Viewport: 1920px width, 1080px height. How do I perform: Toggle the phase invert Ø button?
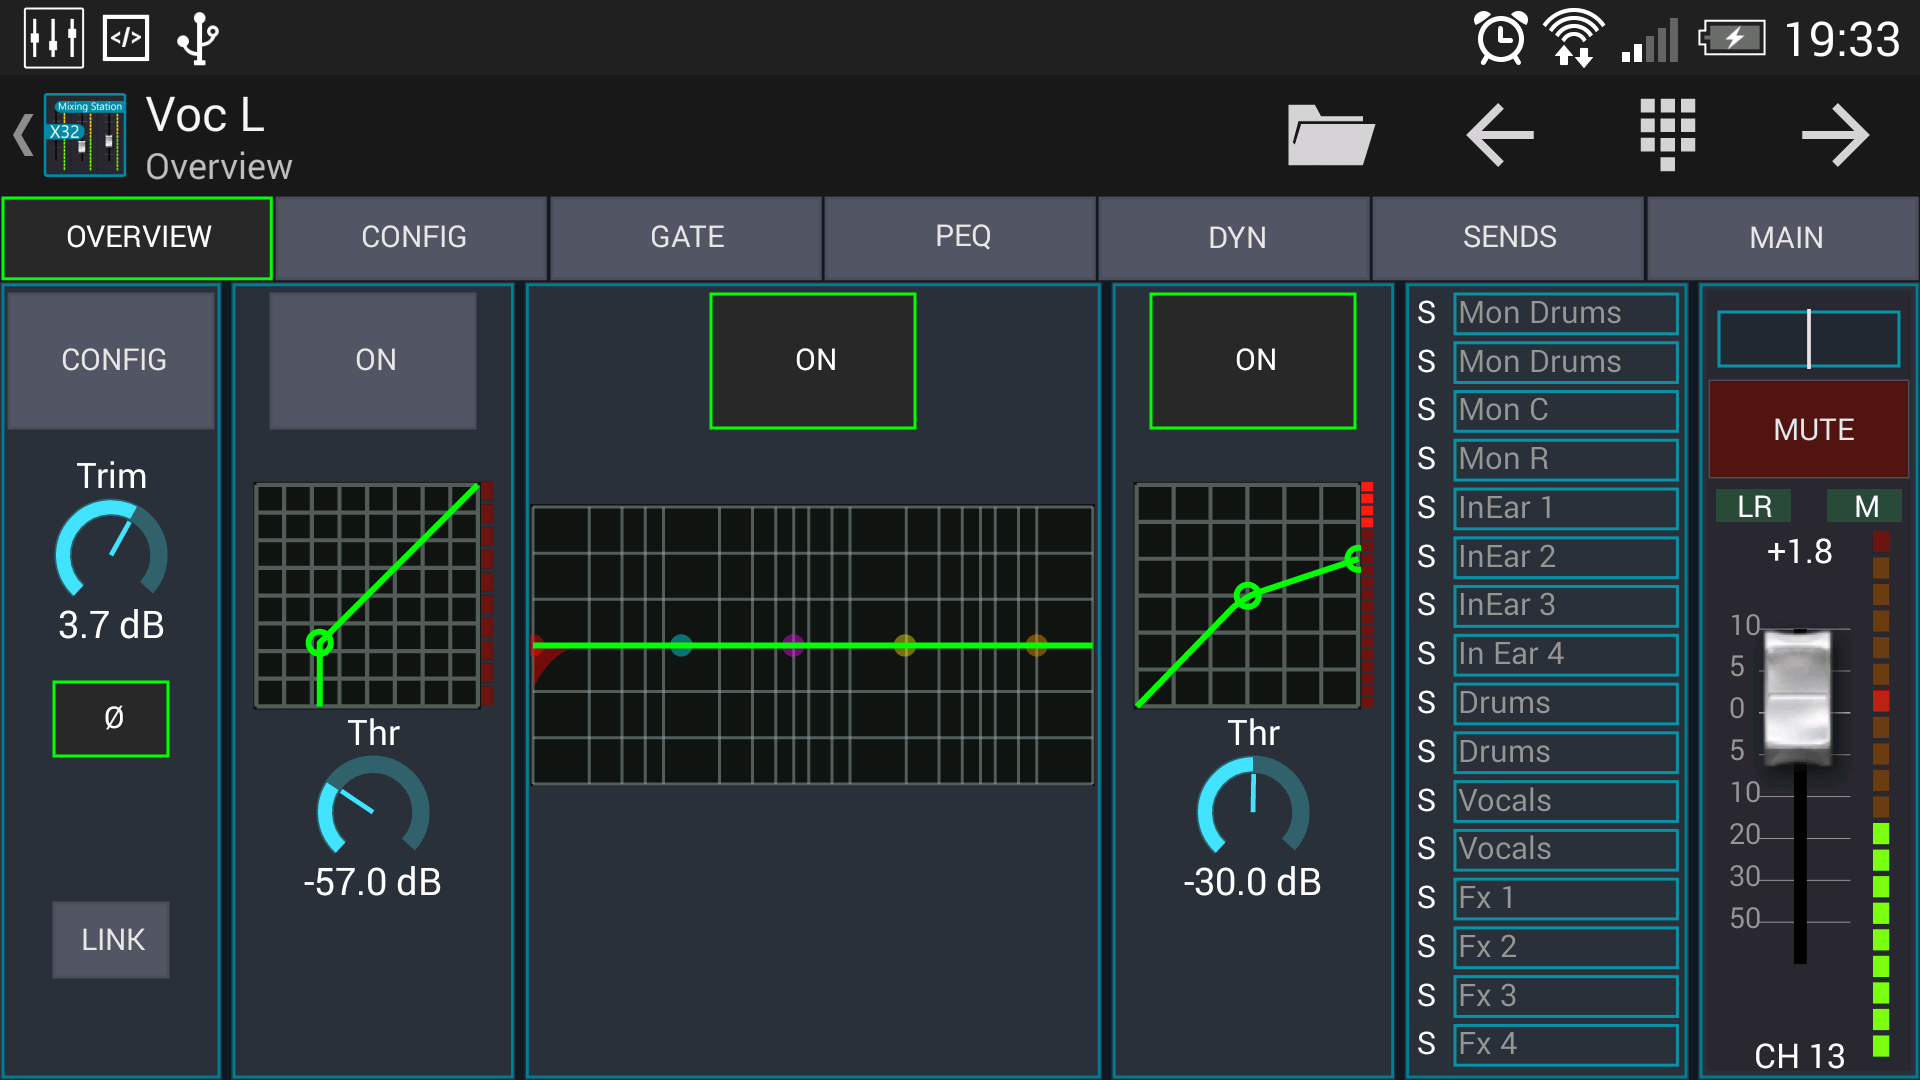(111, 719)
